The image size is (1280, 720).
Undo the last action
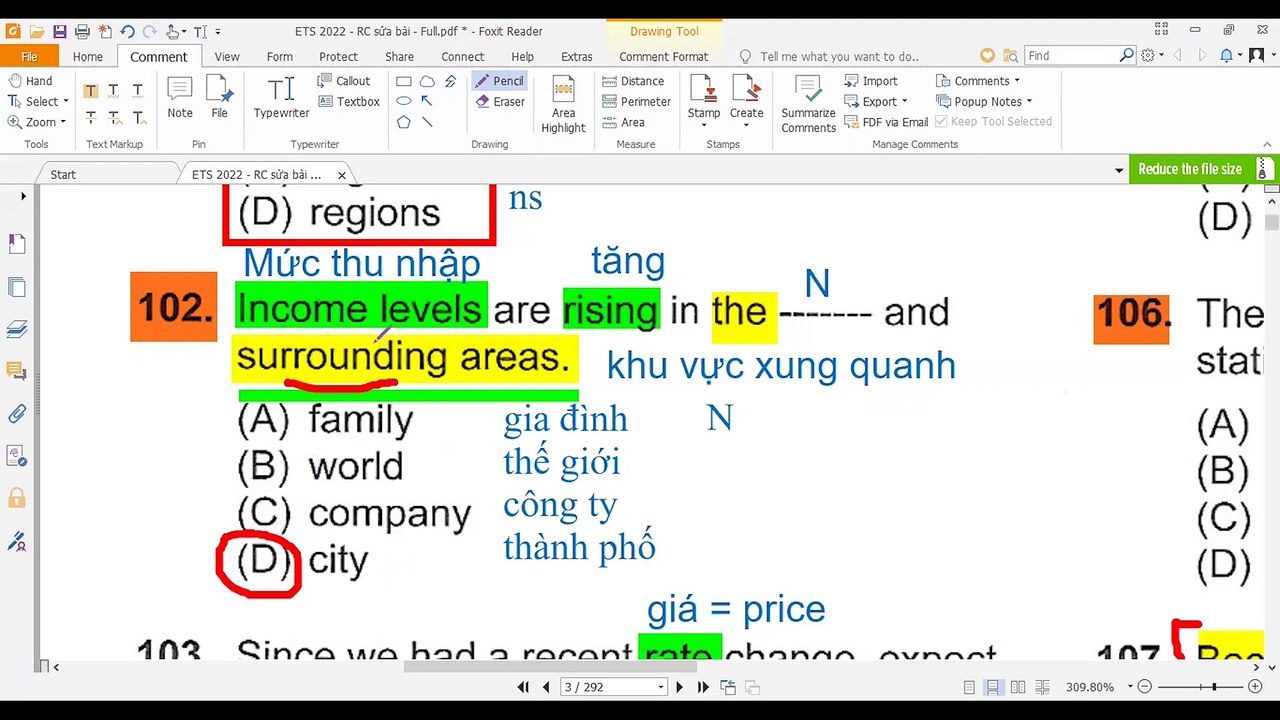tap(127, 32)
